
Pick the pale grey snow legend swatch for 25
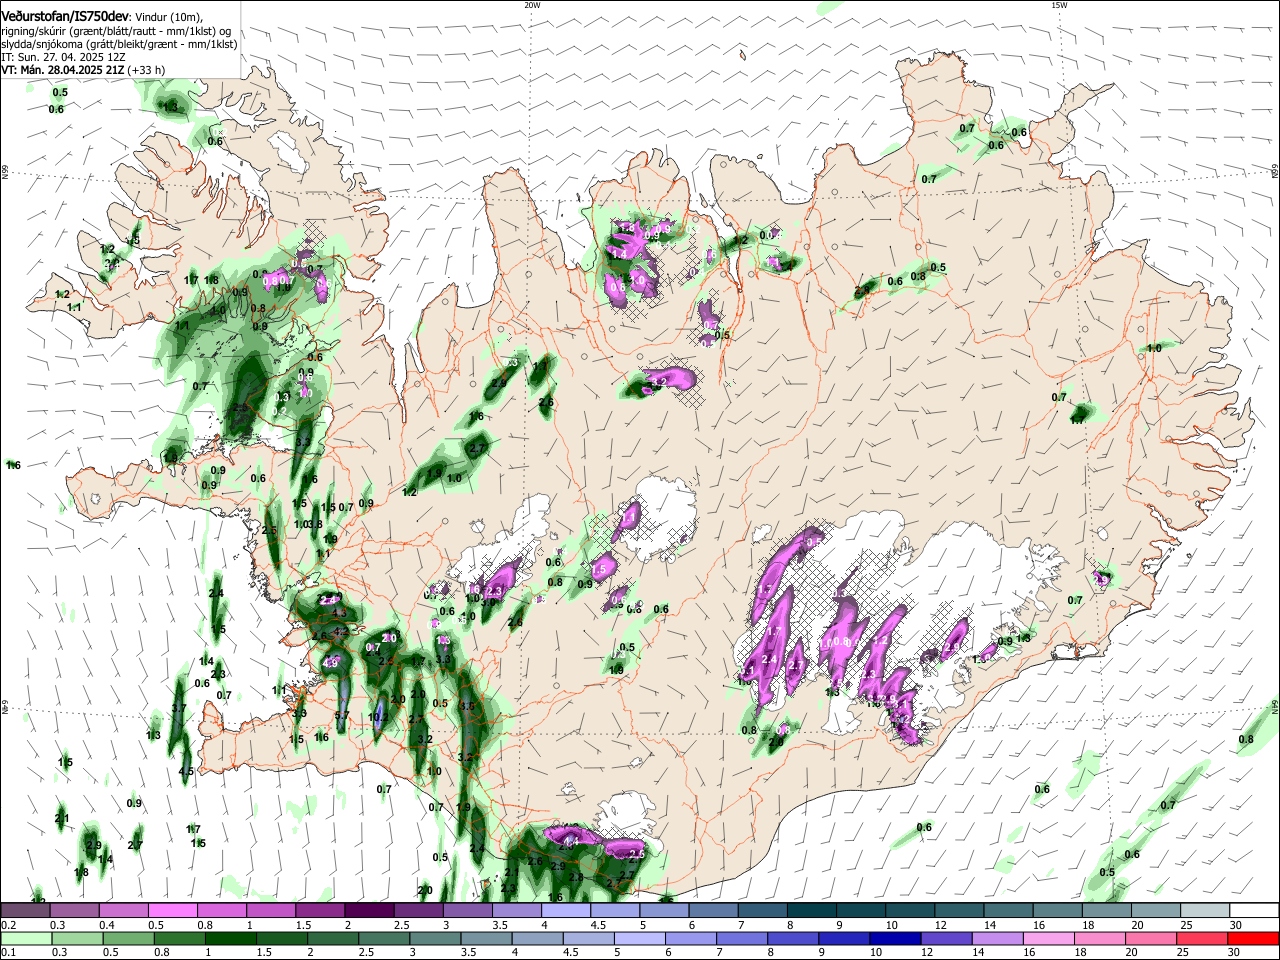[1206, 910]
